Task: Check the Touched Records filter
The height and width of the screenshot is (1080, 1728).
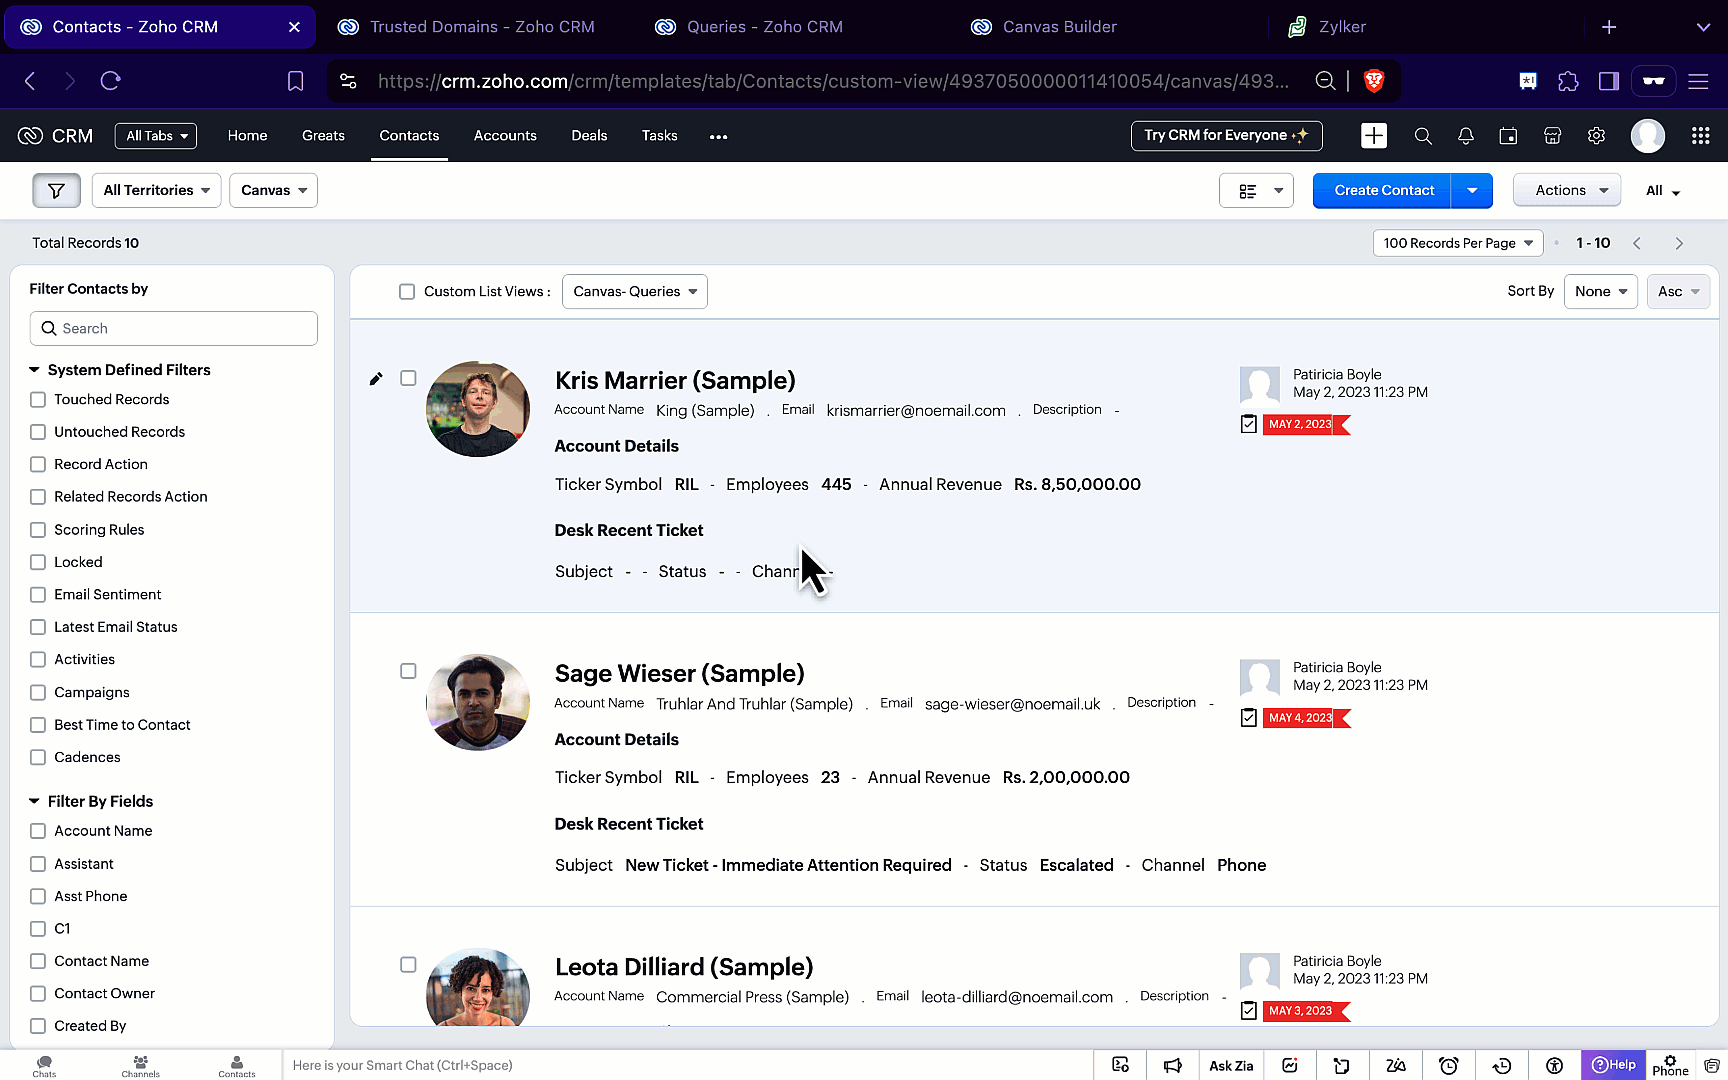Action: tap(38, 400)
